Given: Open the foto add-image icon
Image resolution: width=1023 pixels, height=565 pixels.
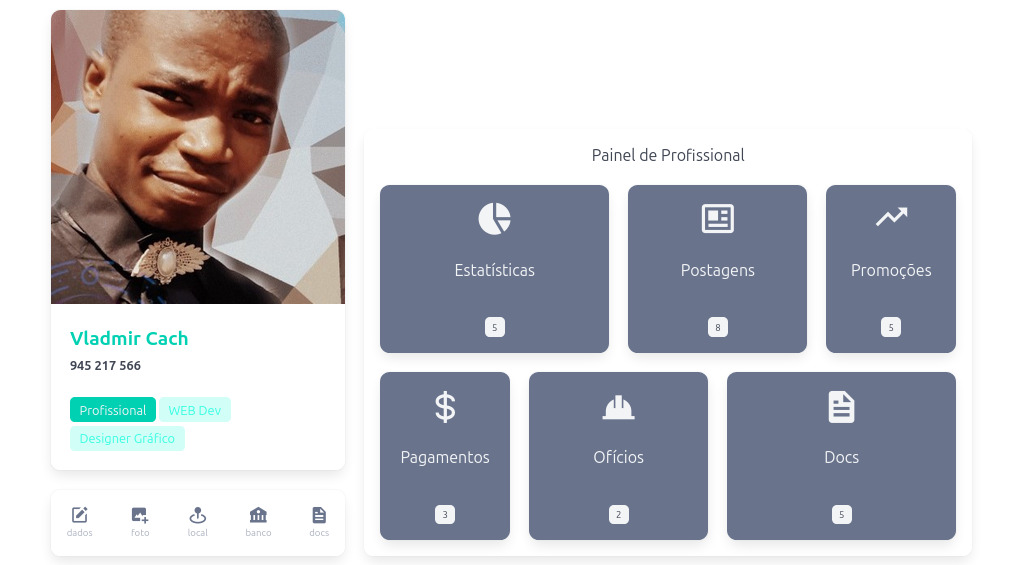Looking at the screenshot, I should pos(140,515).
